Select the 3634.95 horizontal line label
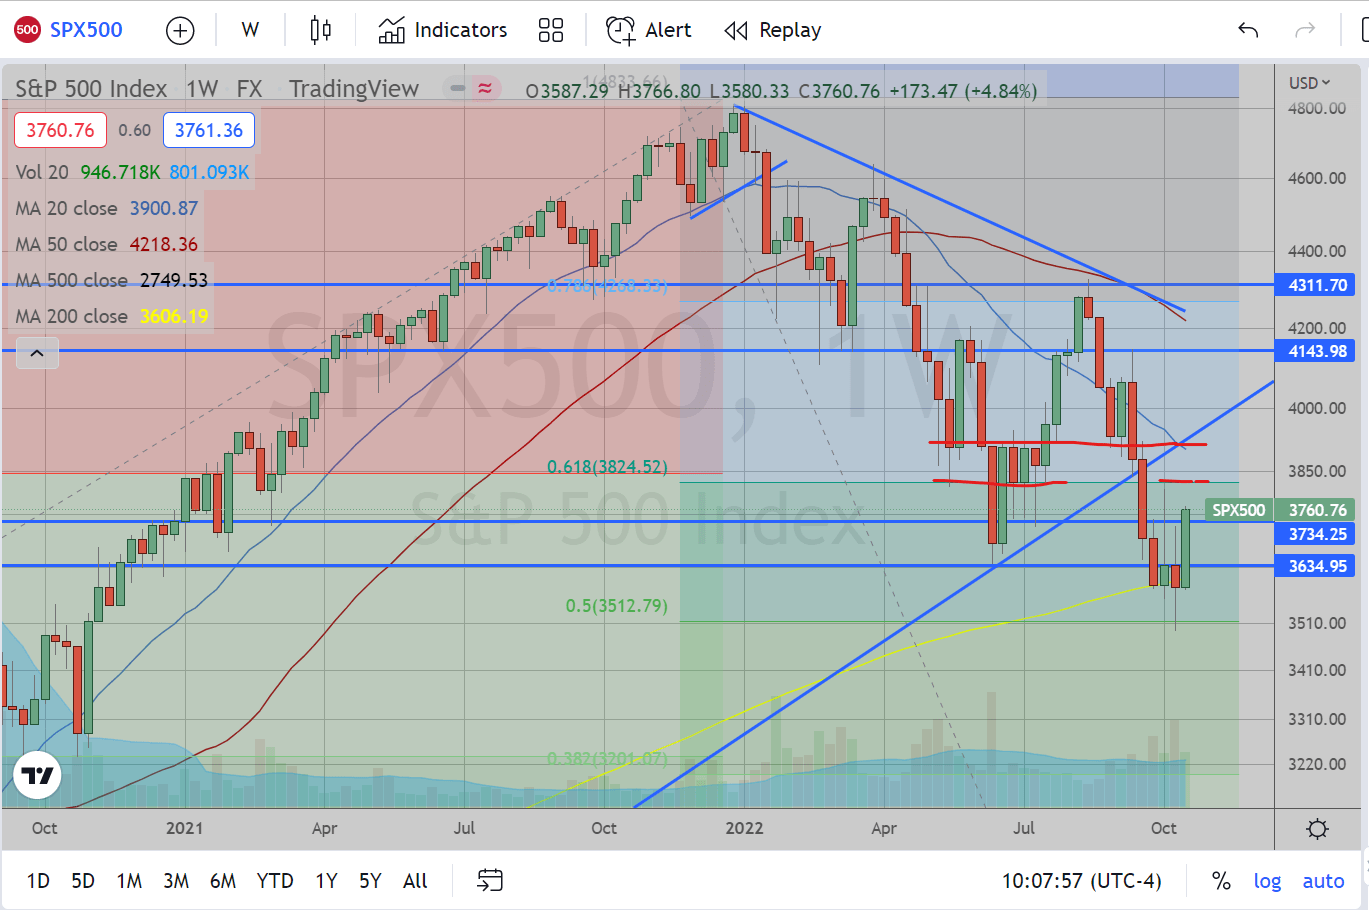1369x910 pixels. pyautogui.click(x=1315, y=566)
